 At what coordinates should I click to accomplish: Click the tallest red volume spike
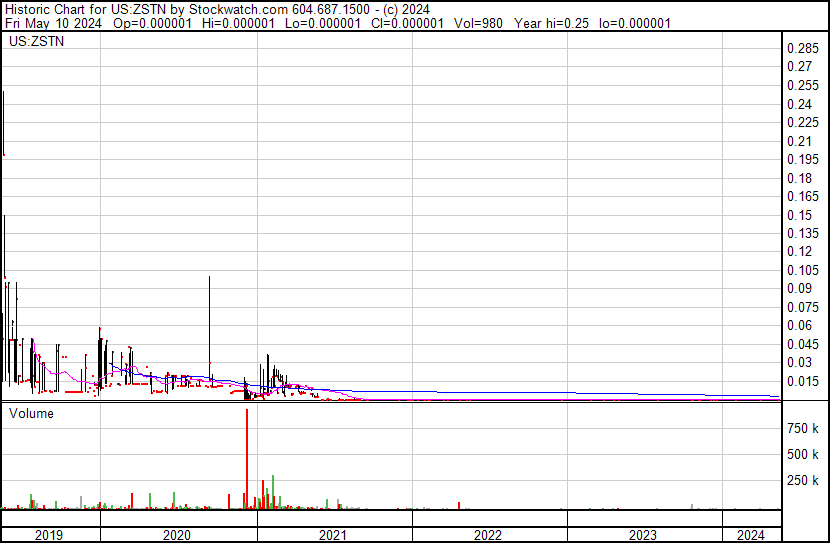click(246, 460)
